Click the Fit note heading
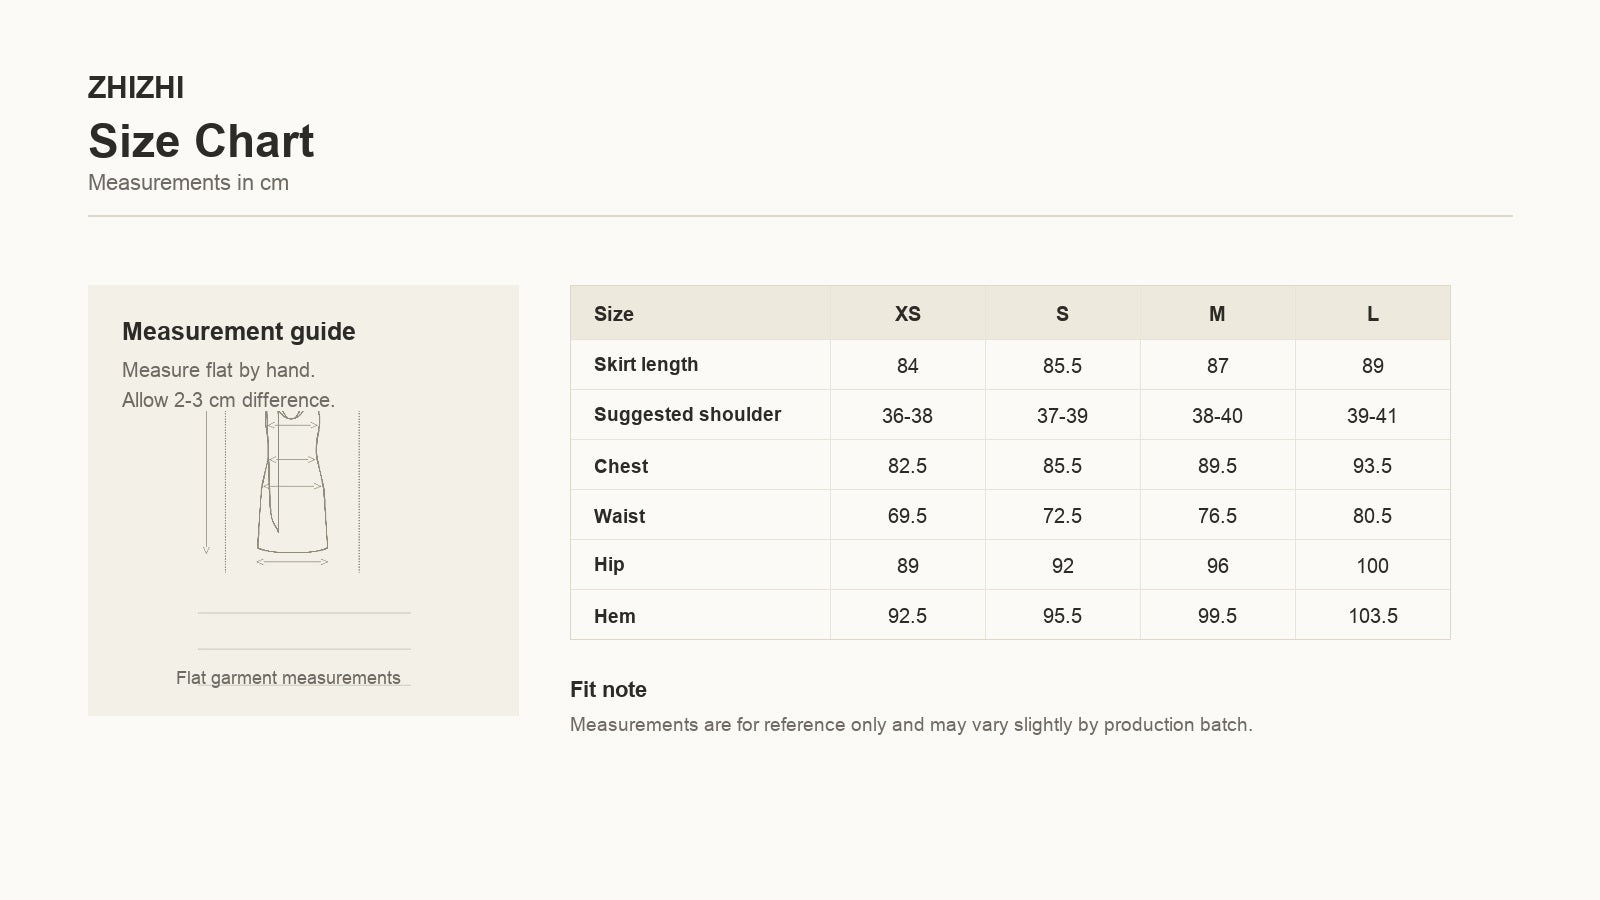The height and width of the screenshot is (900, 1600). 608,690
